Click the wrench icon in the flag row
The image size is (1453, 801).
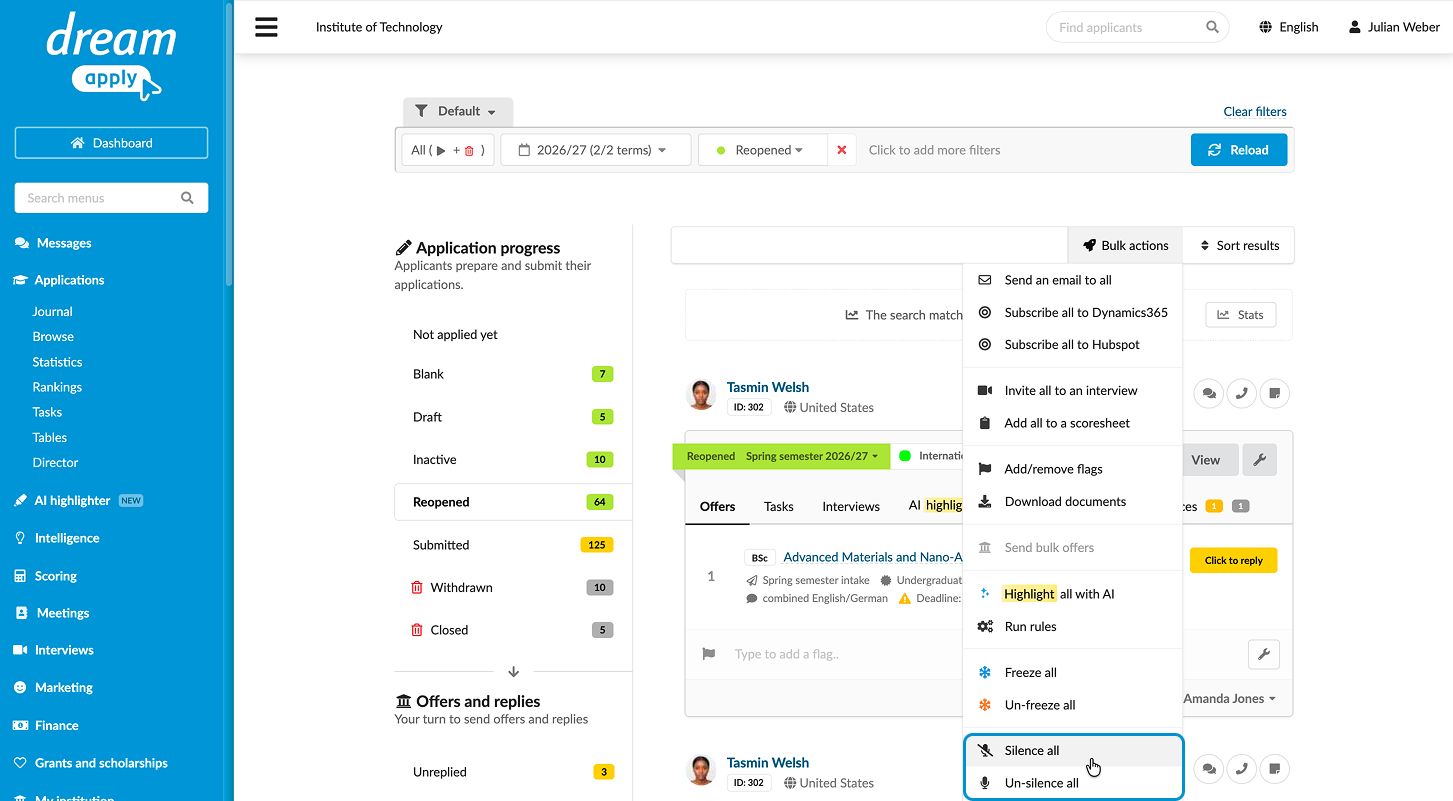click(x=1264, y=655)
